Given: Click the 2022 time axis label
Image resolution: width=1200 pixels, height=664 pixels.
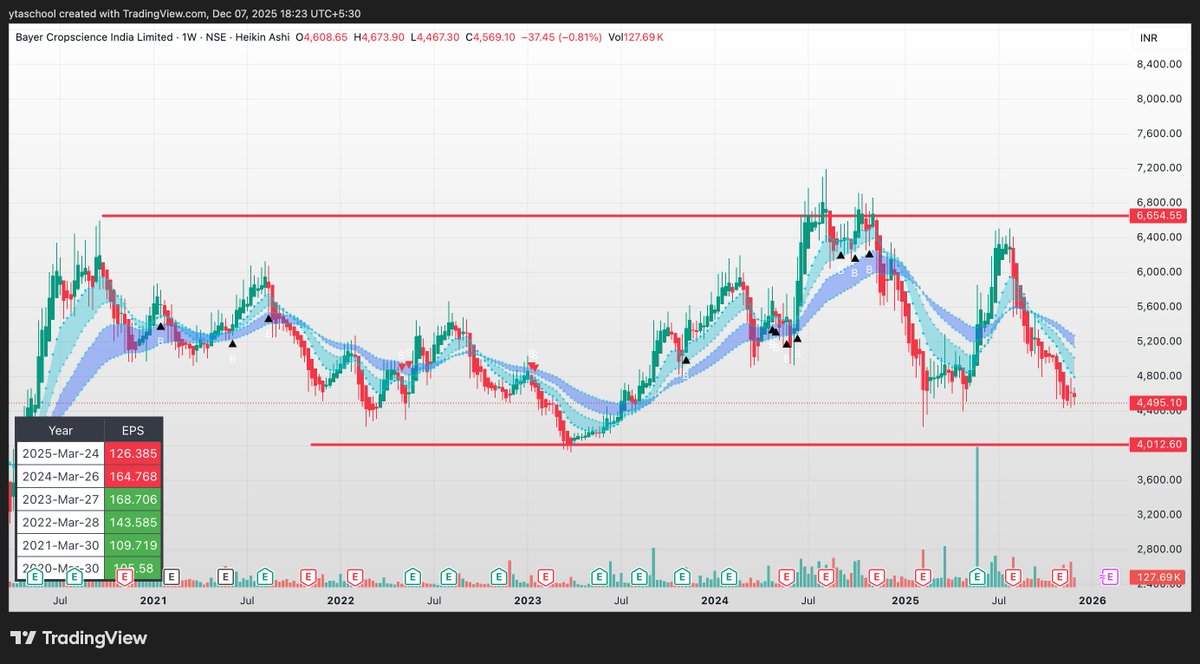Looking at the screenshot, I should point(340,601).
